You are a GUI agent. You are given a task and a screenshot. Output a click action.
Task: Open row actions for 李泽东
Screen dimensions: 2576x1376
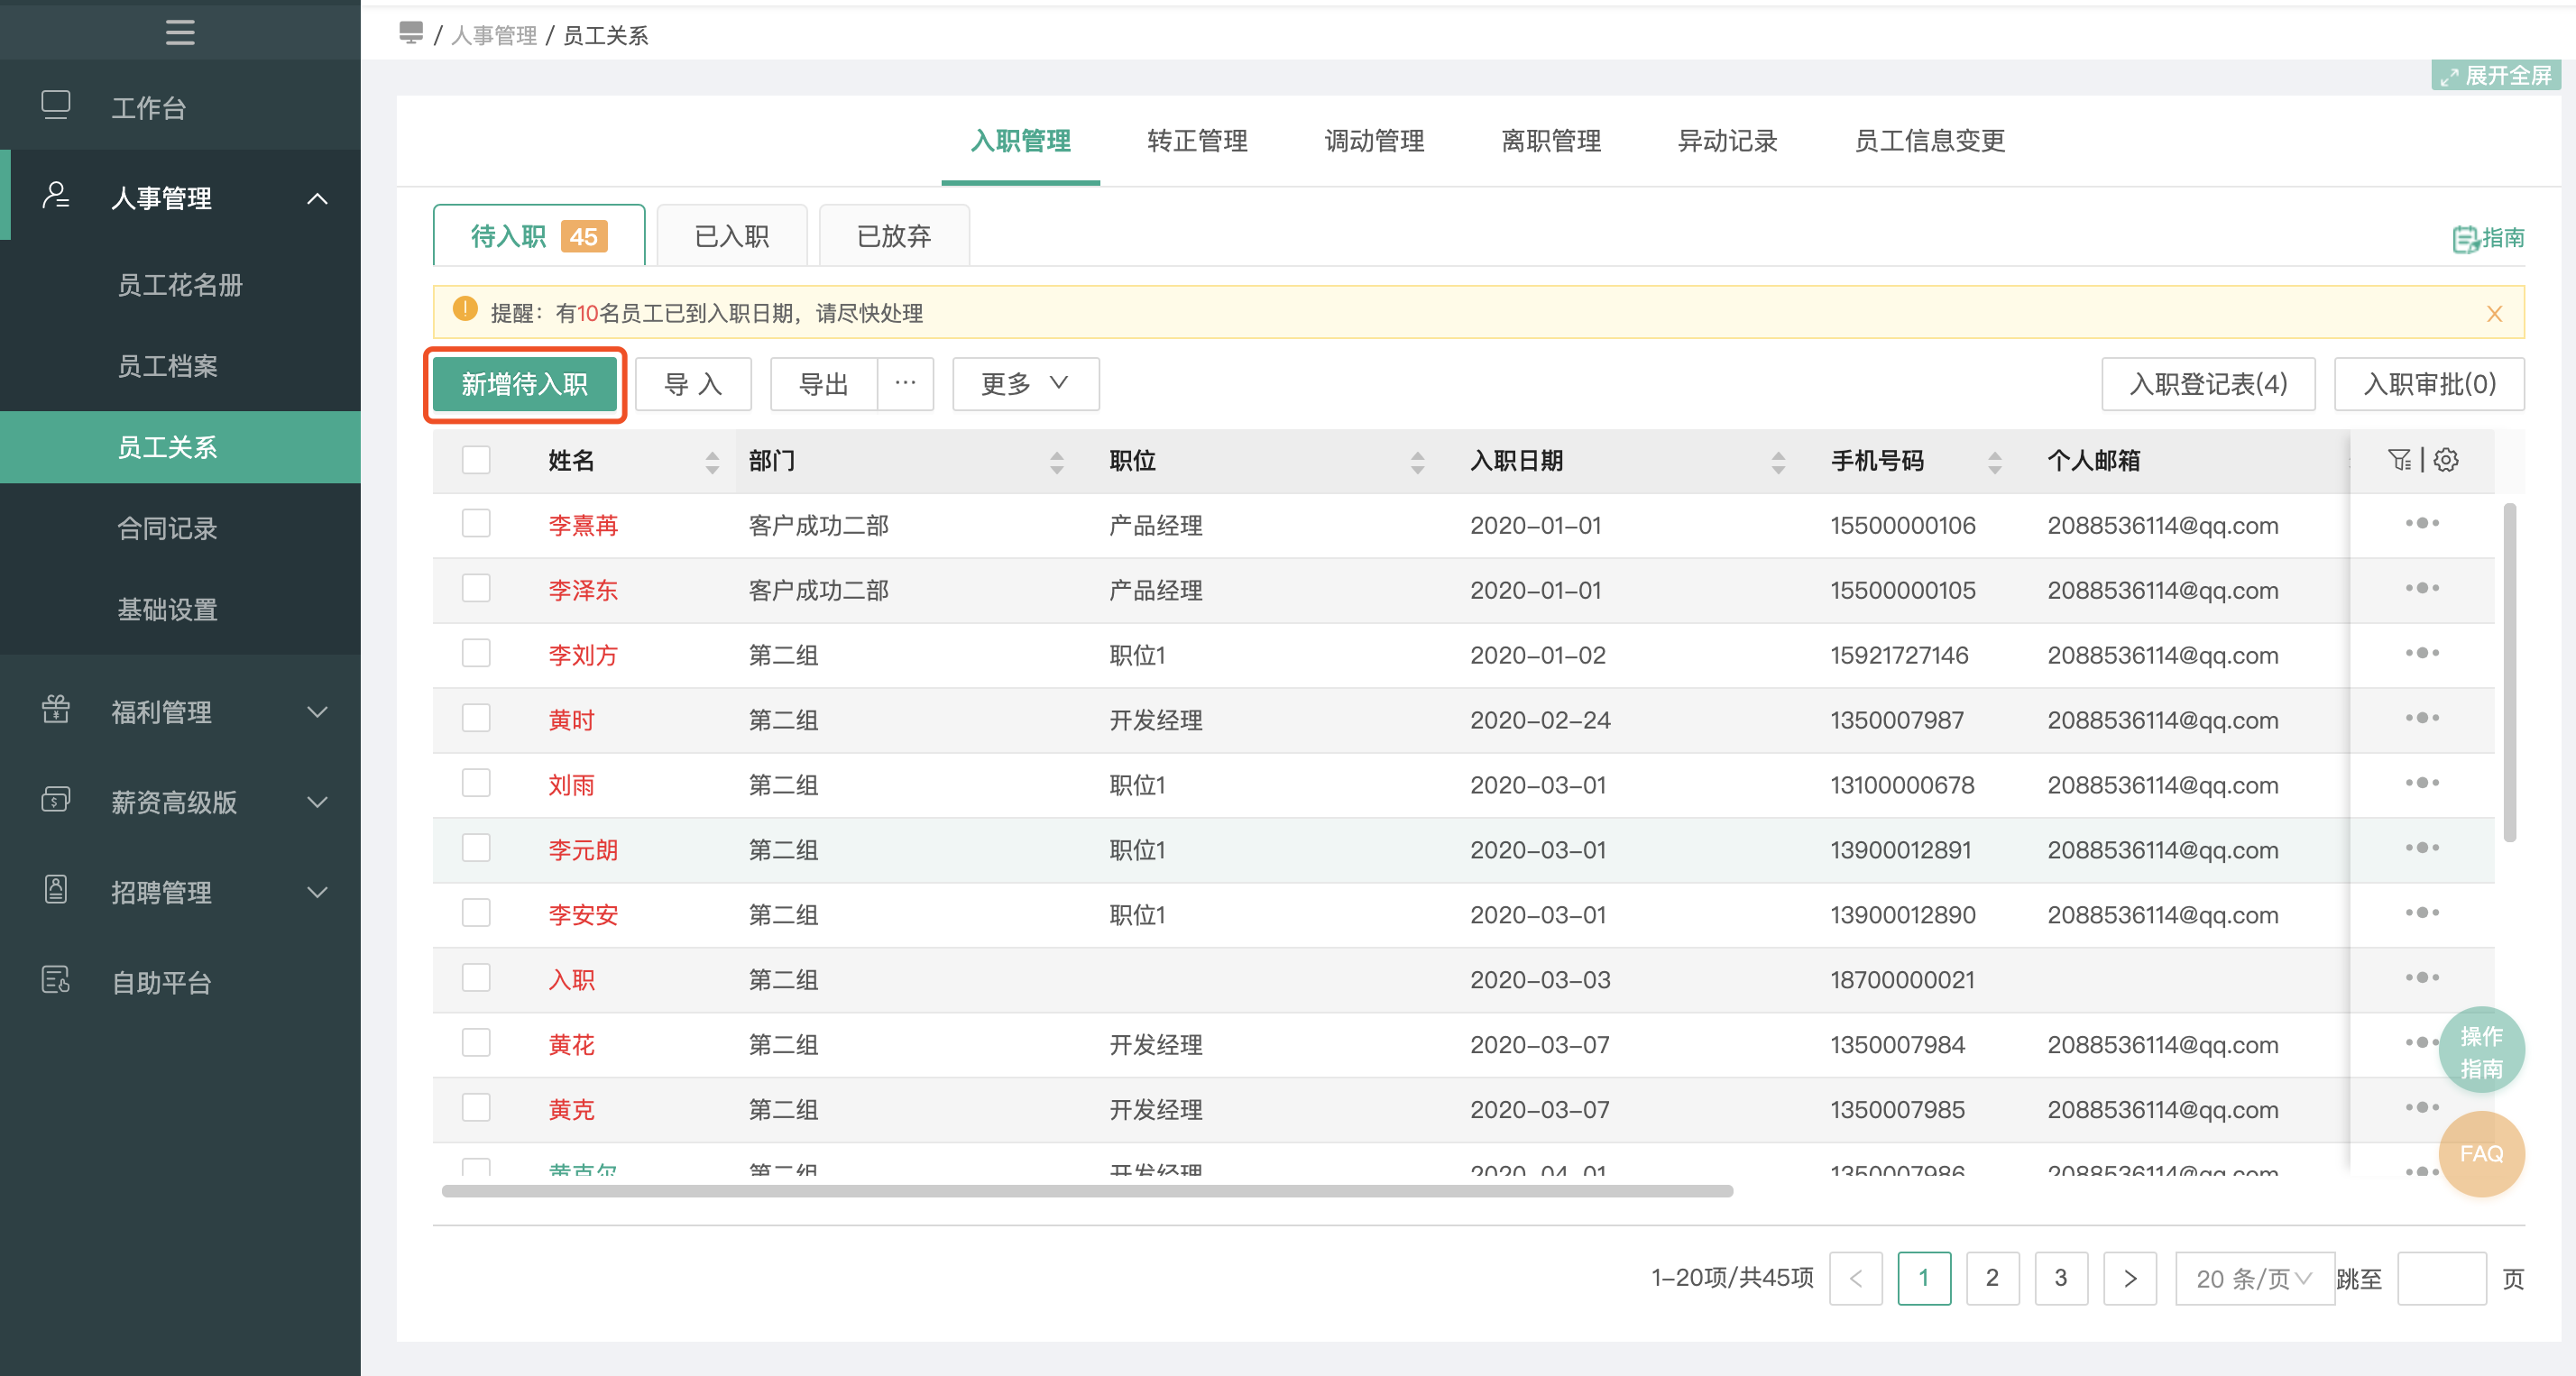[x=2422, y=589]
